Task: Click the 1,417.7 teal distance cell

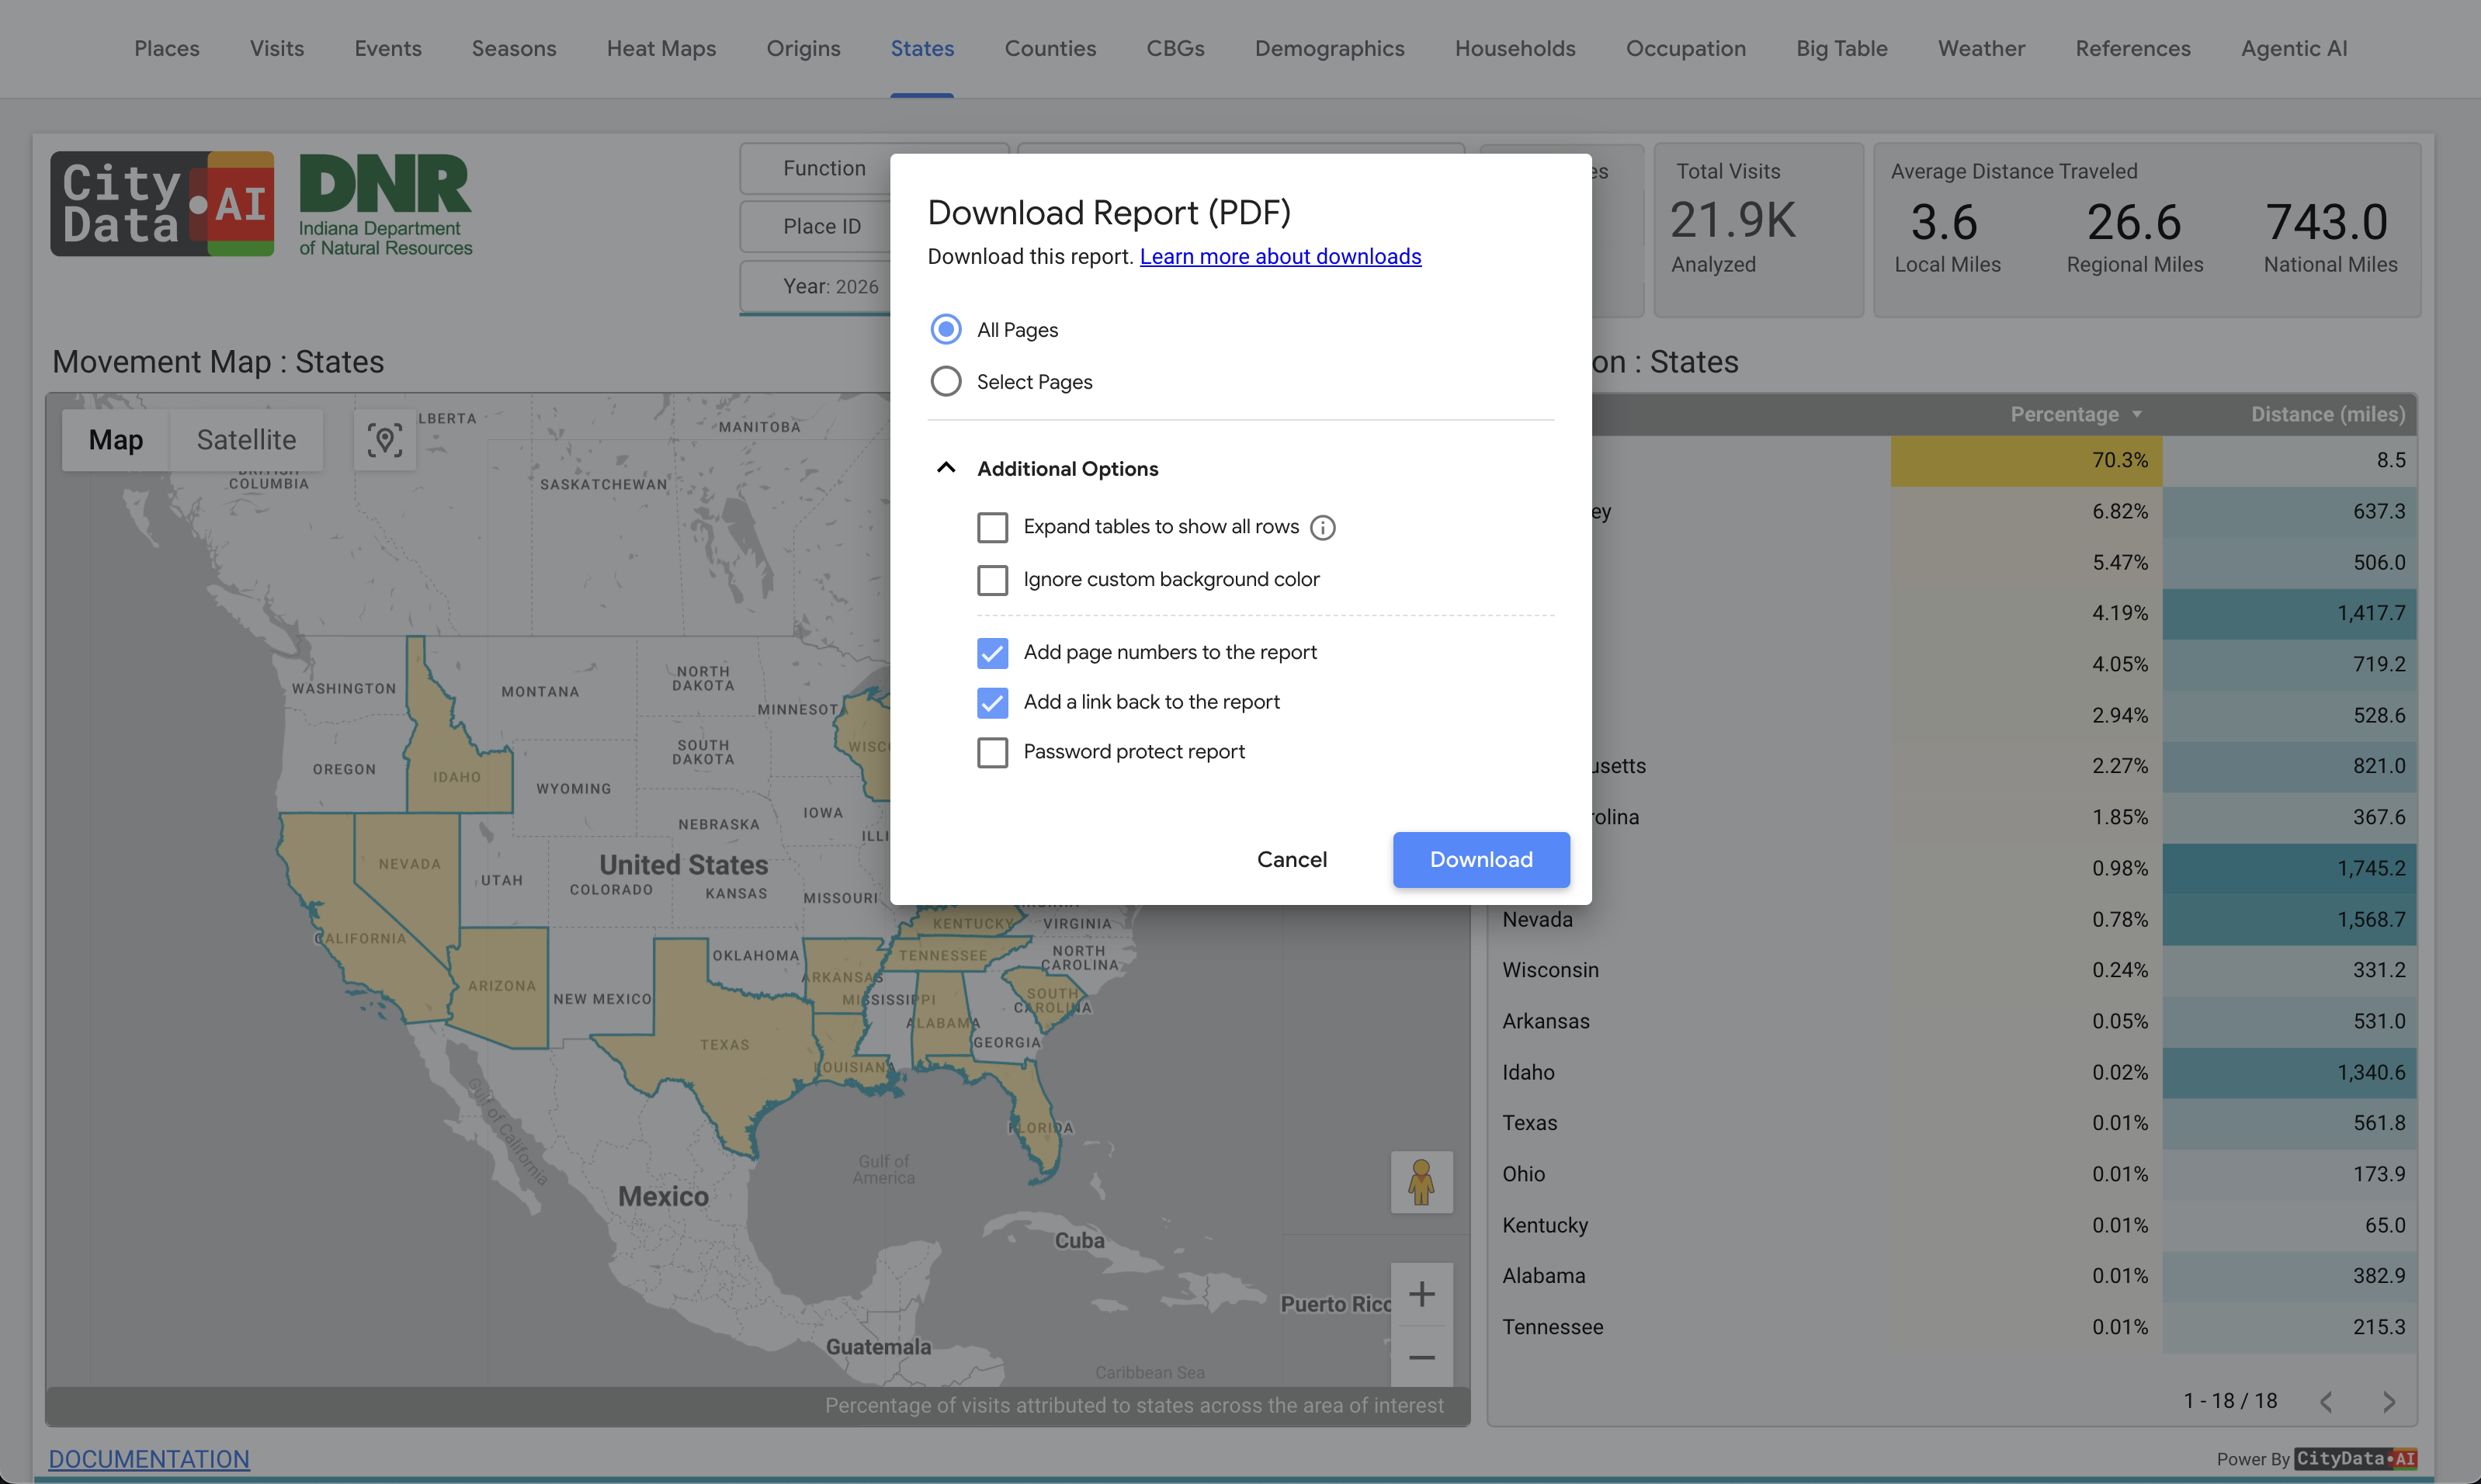Action: (2289, 613)
